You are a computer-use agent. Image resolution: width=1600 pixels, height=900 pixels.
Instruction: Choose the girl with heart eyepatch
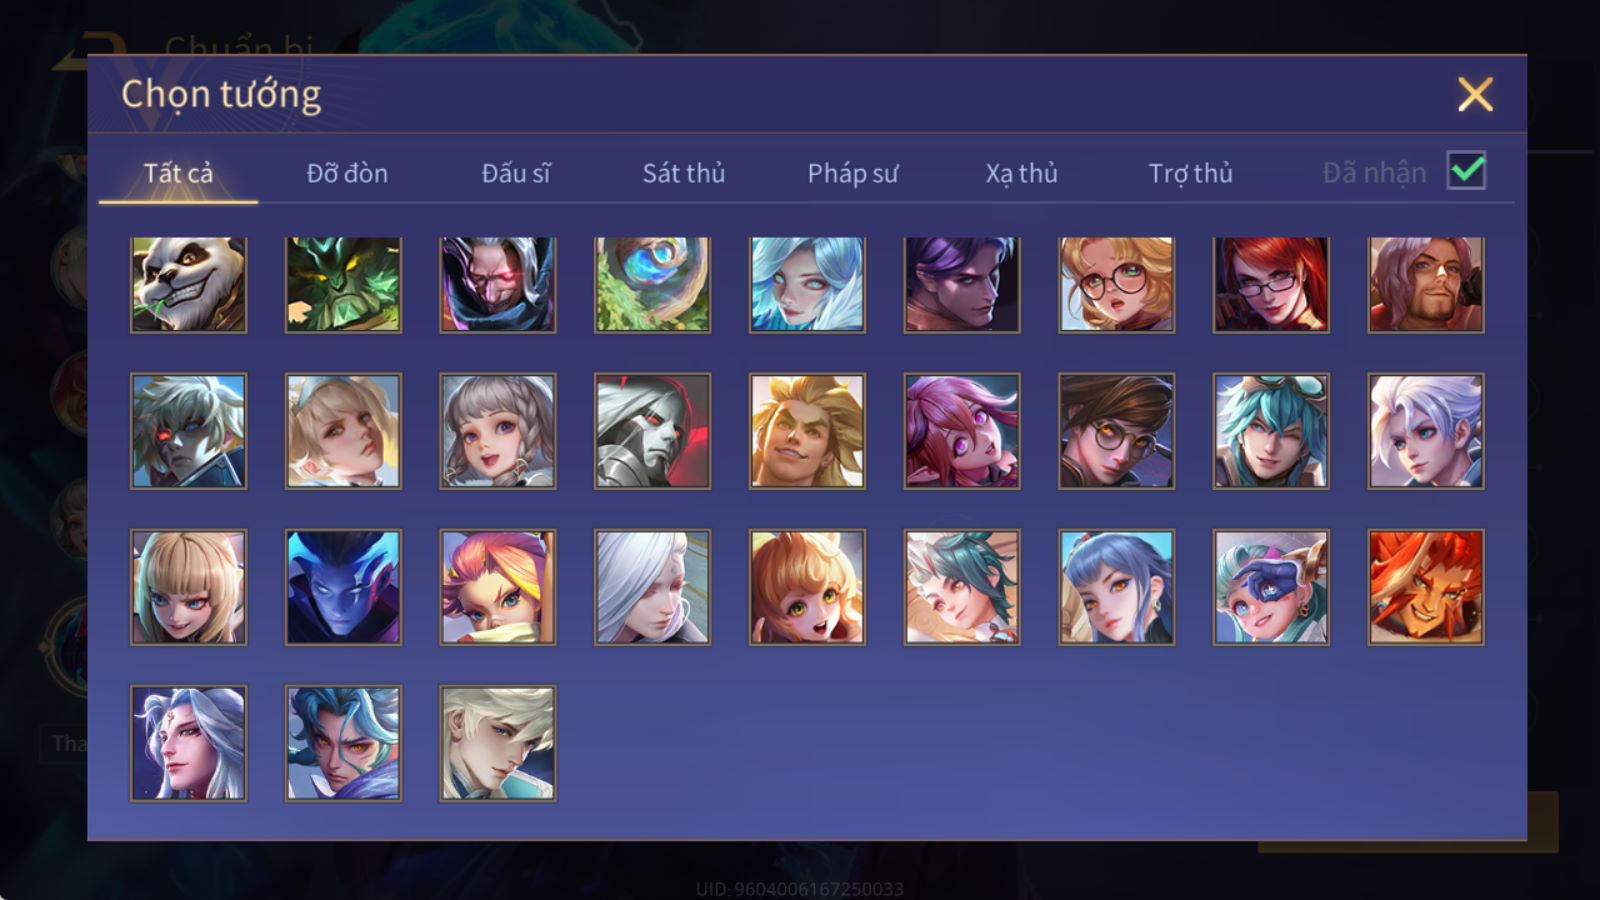pos(1271,587)
